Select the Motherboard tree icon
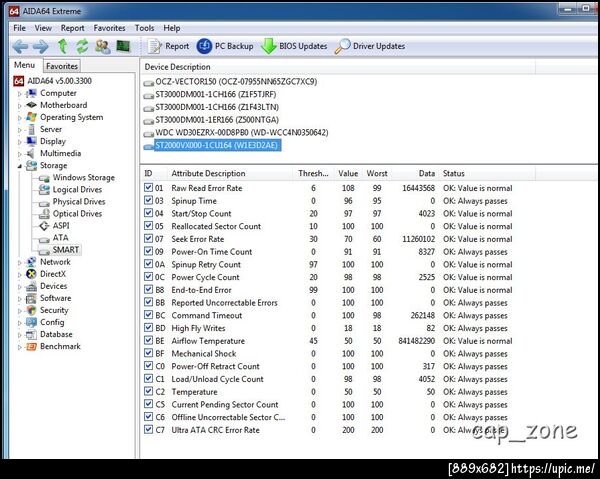This screenshot has width=600, height=479. (31, 105)
